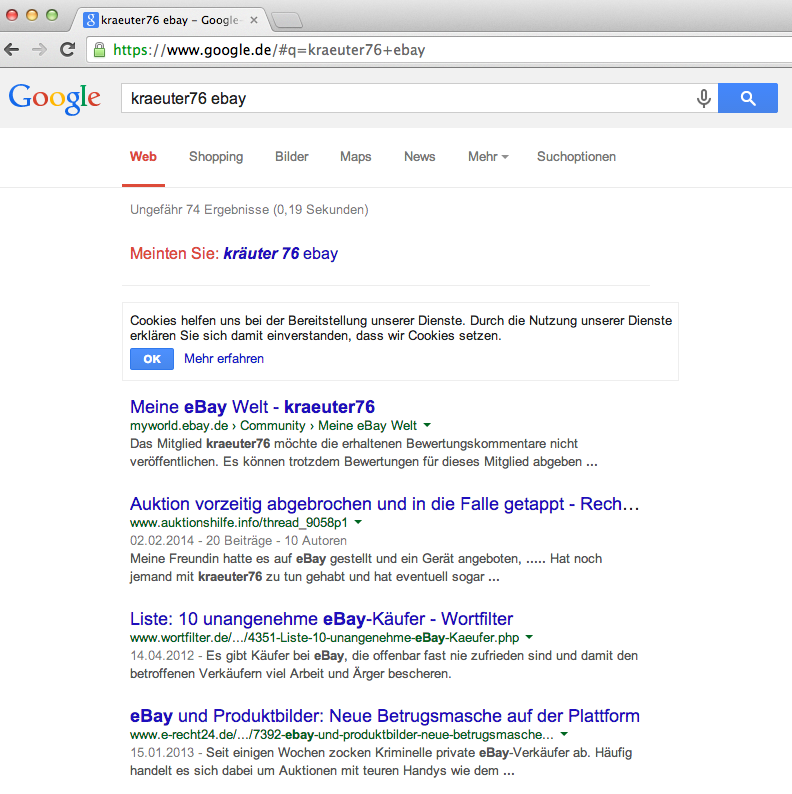Close the kraeuter76 ebay browser tab
Image resolution: width=792 pixels, height=794 pixels.
point(254,20)
